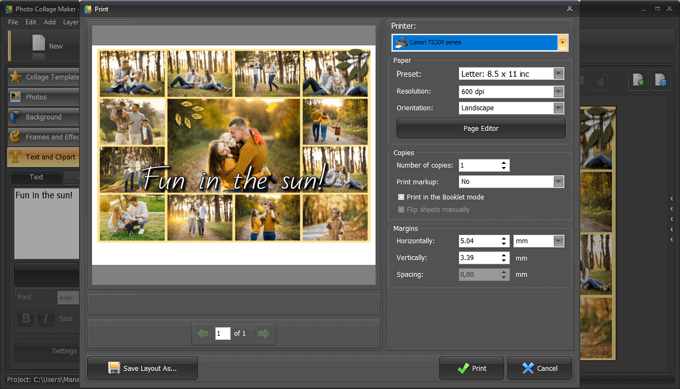Screen dimensions: 680x389
Task: Open the Collage Templates section
Action: click(x=43, y=77)
